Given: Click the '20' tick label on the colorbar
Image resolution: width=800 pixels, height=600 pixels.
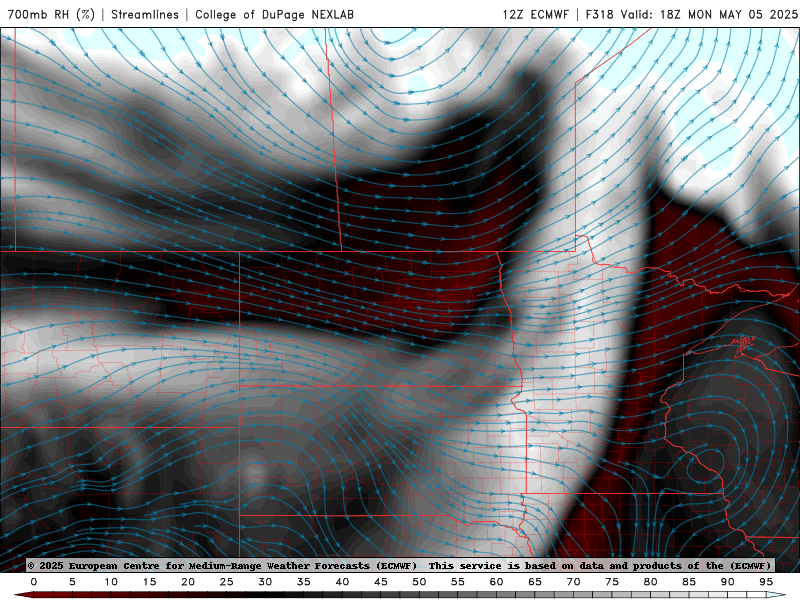Looking at the screenshot, I should (x=188, y=582).
